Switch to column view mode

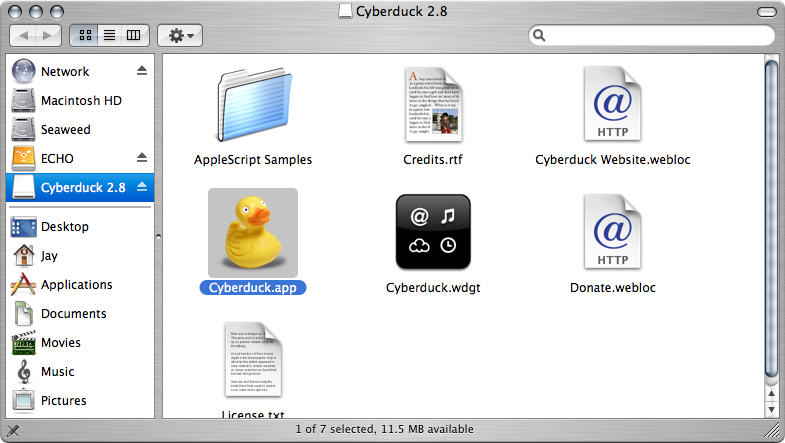coord(135,35)
